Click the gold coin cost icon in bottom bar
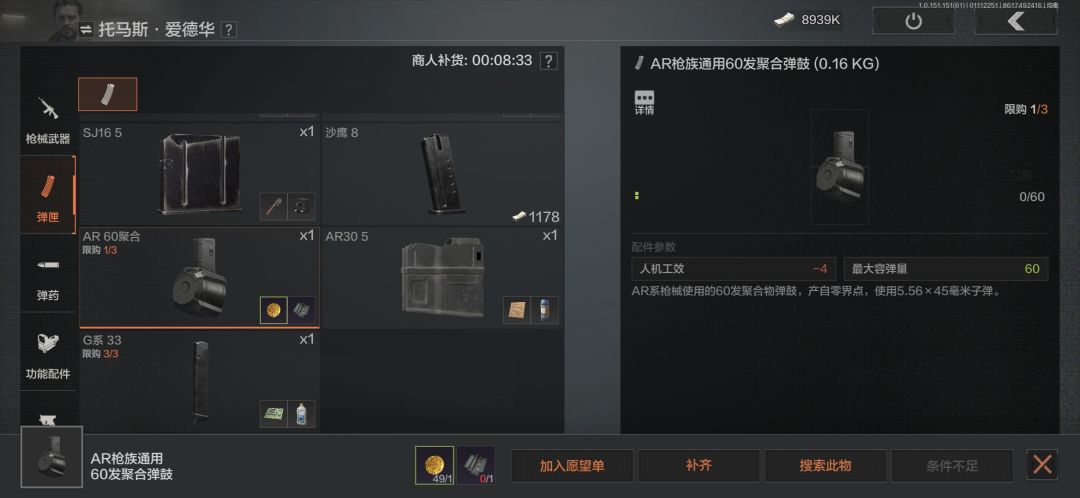Image resolution: width=1080 pixels, height=498 pixels. [434, 465]
